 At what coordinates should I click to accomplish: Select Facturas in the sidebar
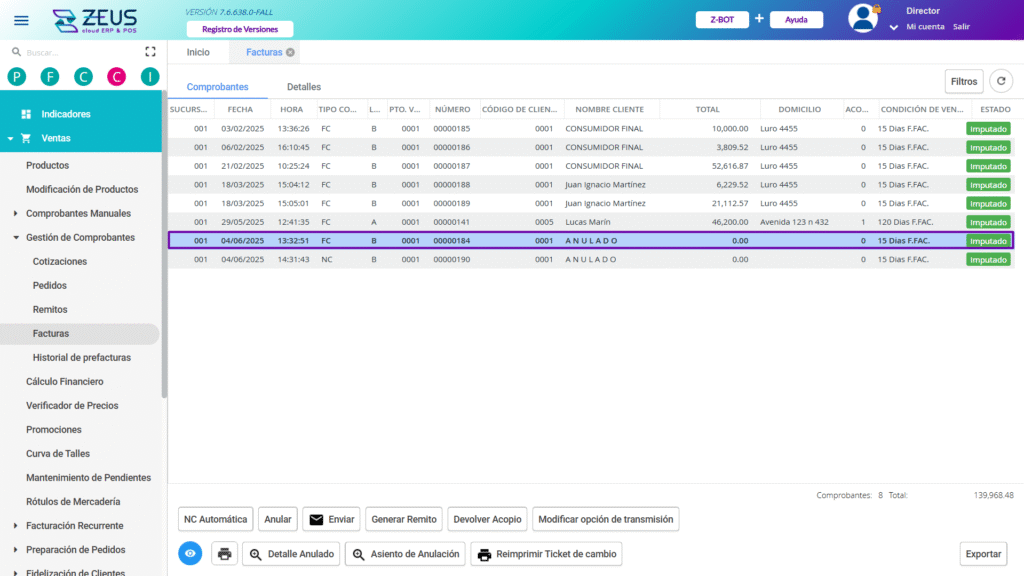(x=80, y=334)
